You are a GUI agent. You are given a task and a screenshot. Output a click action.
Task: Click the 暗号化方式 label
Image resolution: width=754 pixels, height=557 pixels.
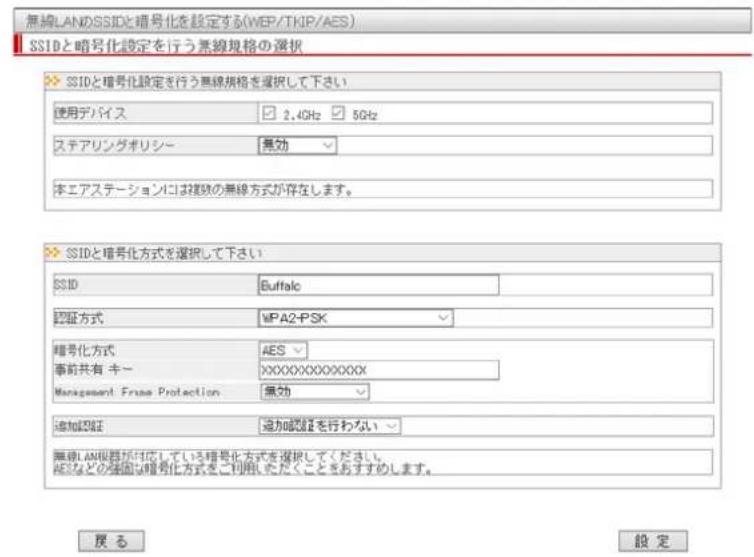point(84,350)
